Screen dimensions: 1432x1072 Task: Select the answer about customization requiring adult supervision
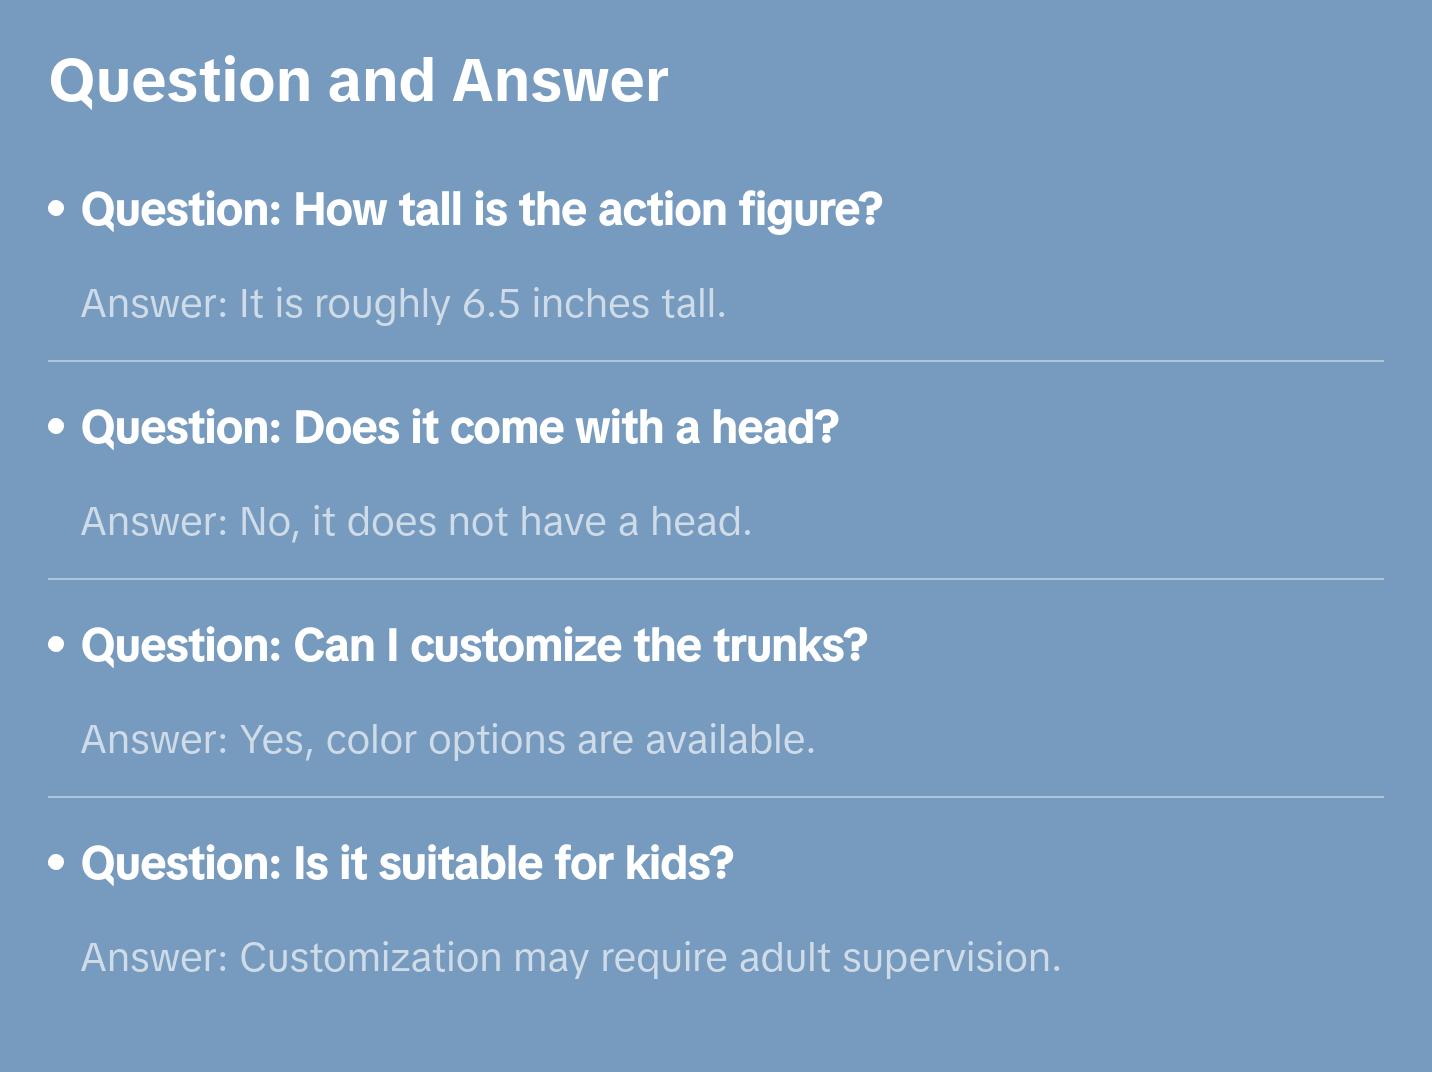(x=570, y=958)
